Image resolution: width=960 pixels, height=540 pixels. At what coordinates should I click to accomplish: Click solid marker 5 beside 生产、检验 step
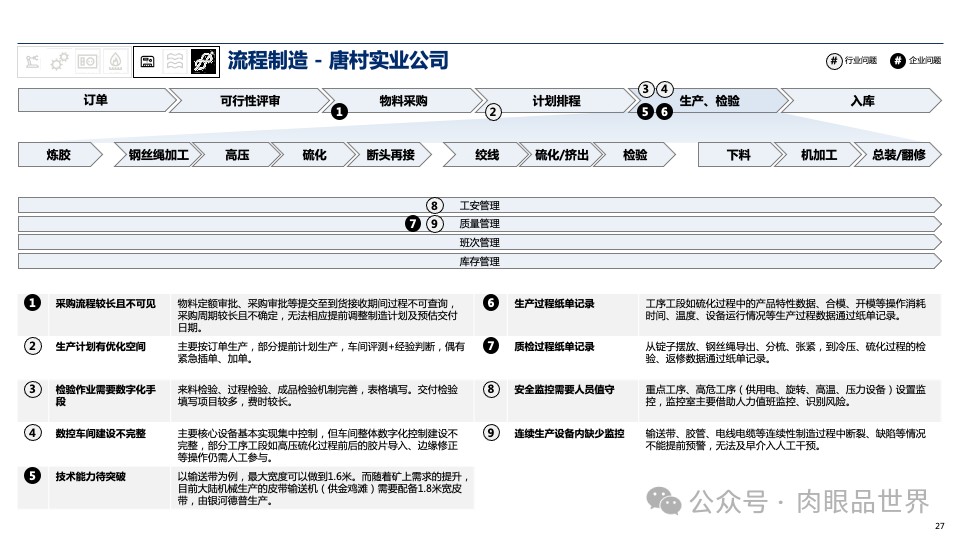(645, 111)
